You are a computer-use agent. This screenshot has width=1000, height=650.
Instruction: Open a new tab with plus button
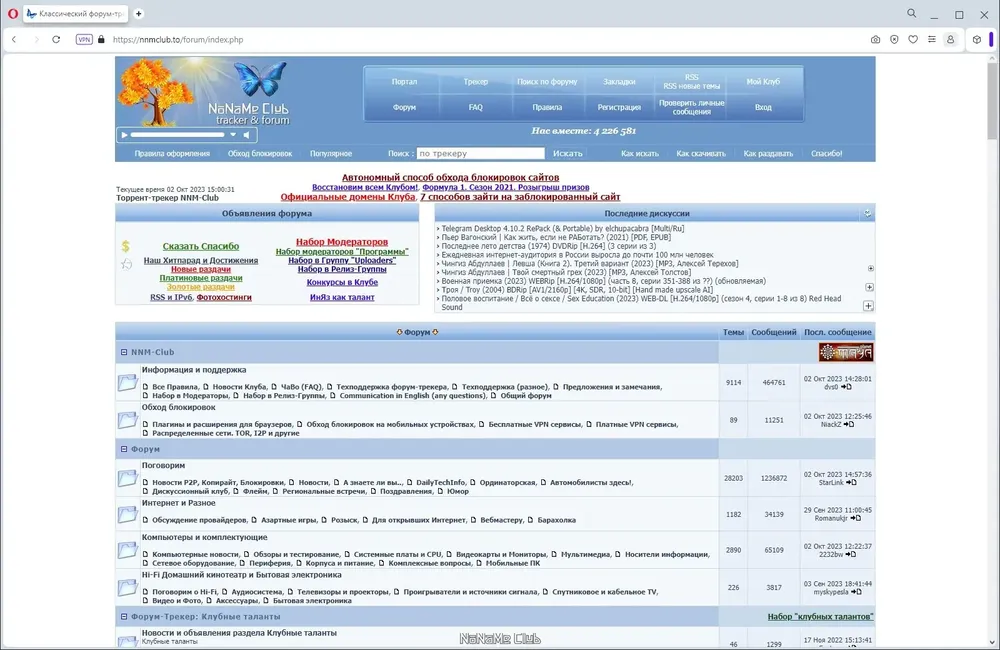click(x=138, y=13)
